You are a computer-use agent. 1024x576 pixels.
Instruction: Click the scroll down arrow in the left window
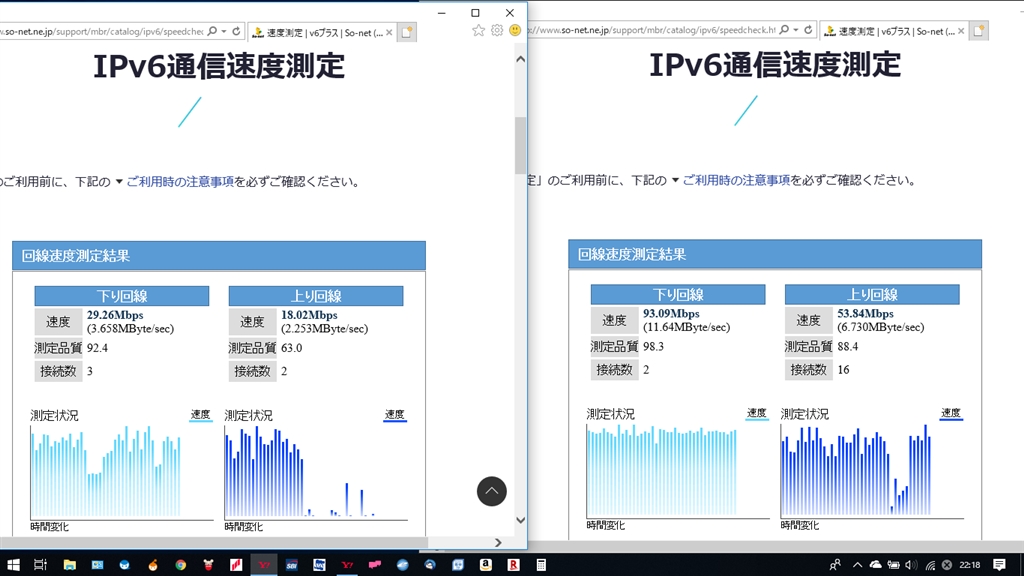click(x=520, y=520)
